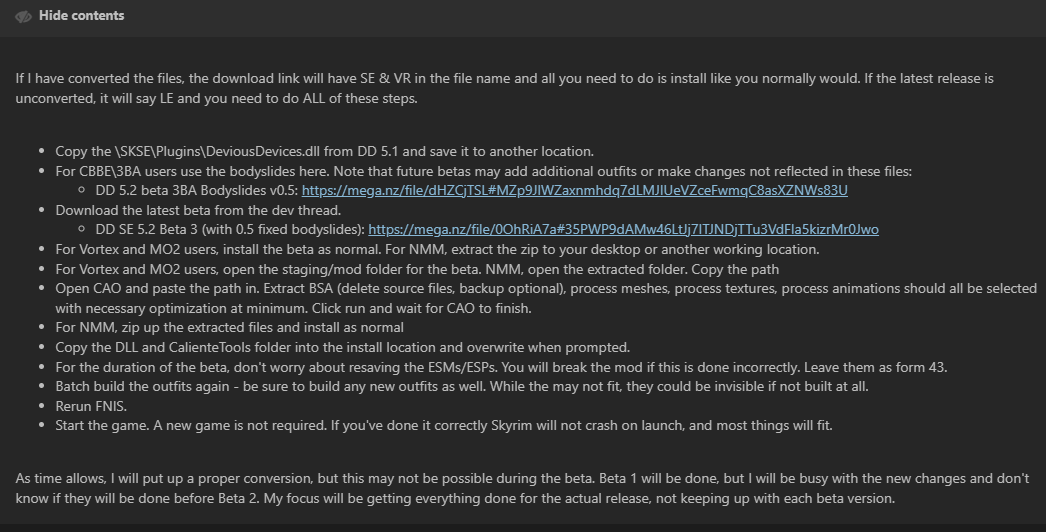Click the 'For CBBE\3BA users' bullet line
The image size is (1046, 532).
pyautogui.click(x=484, y=171)
